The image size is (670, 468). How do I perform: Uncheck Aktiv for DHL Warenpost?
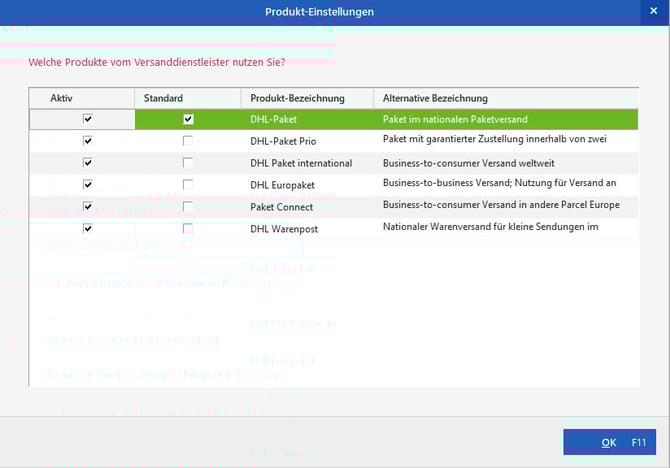click(88, 229)
